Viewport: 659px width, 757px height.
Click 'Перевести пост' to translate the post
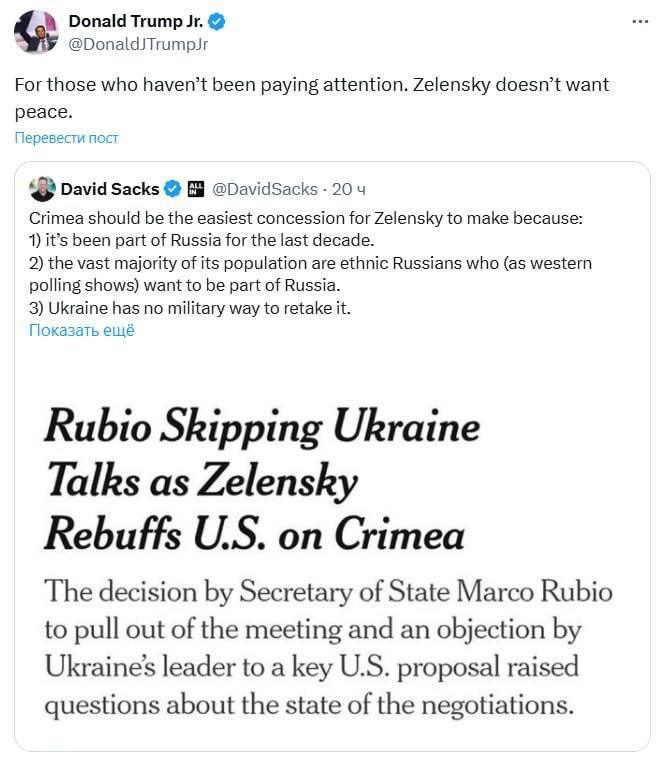66,138
